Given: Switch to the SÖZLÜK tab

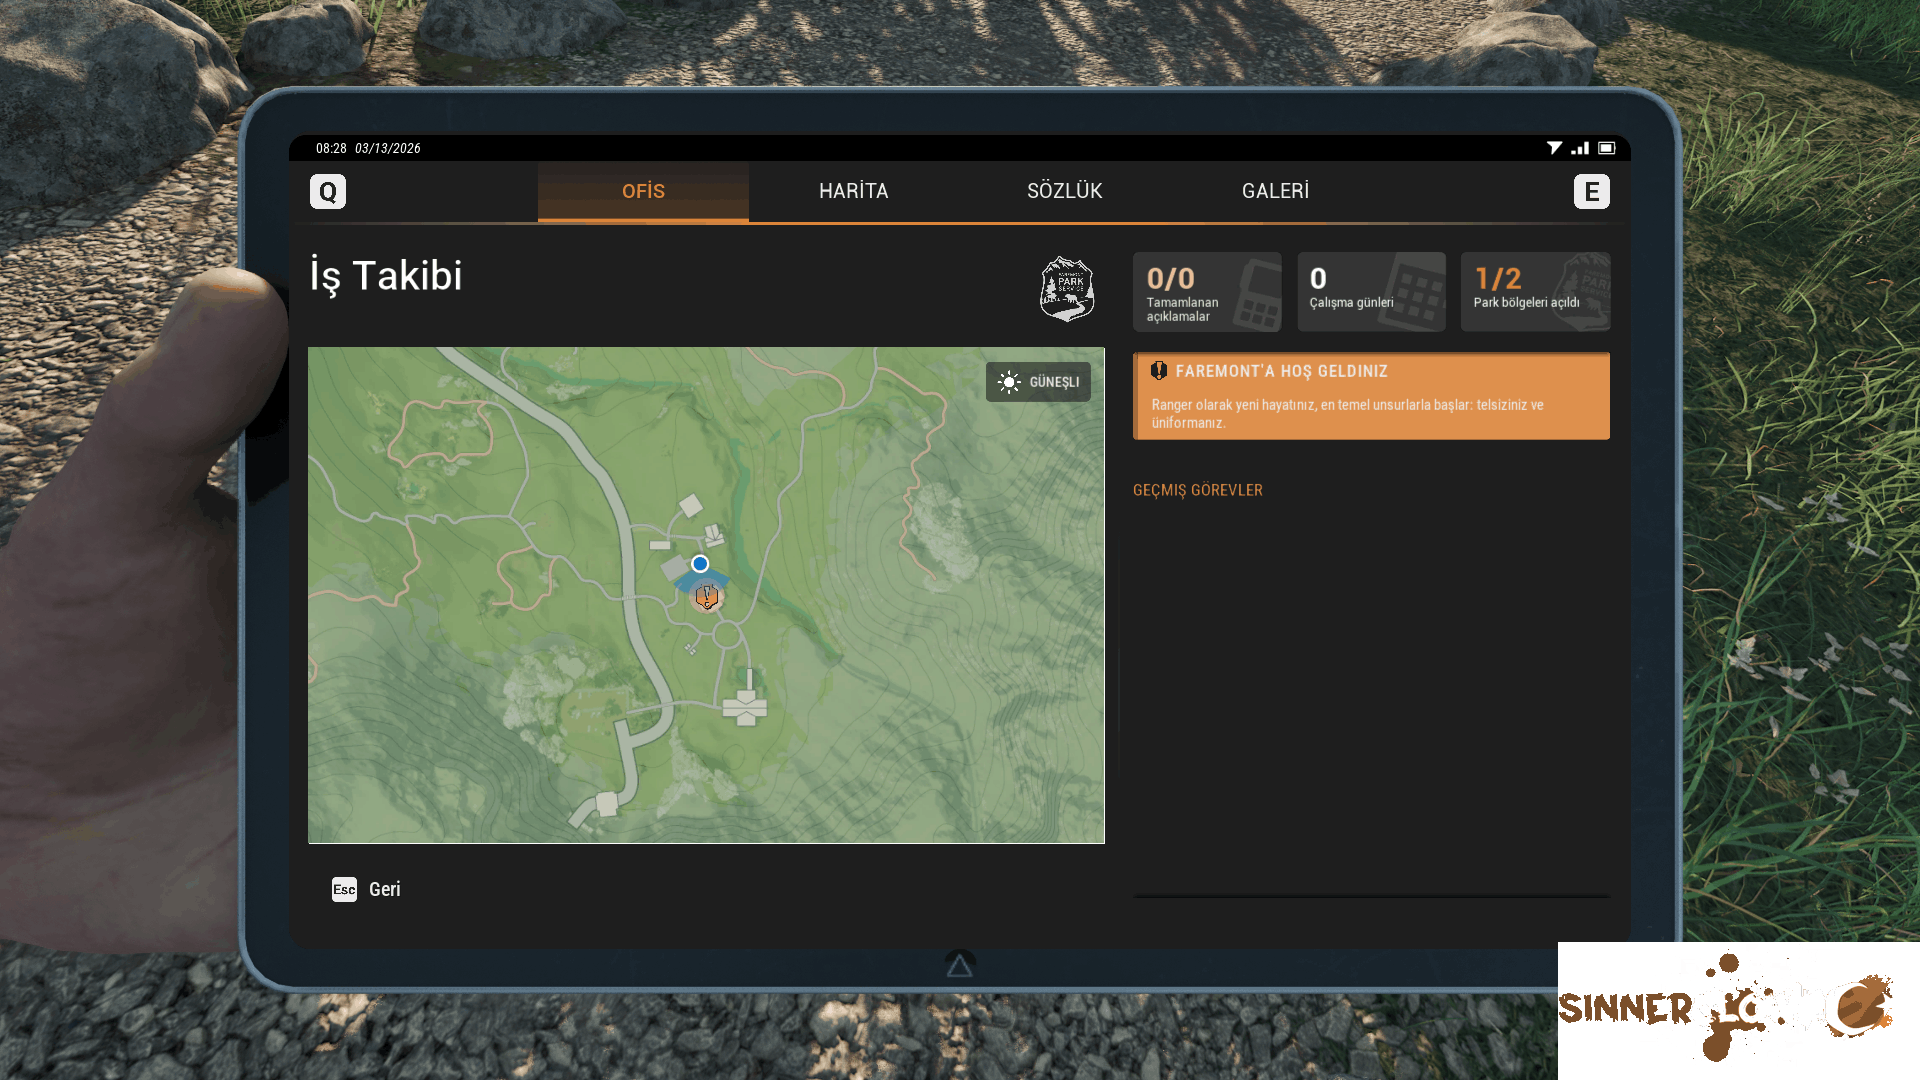Looking at the screenshot, I should 1064,191.
